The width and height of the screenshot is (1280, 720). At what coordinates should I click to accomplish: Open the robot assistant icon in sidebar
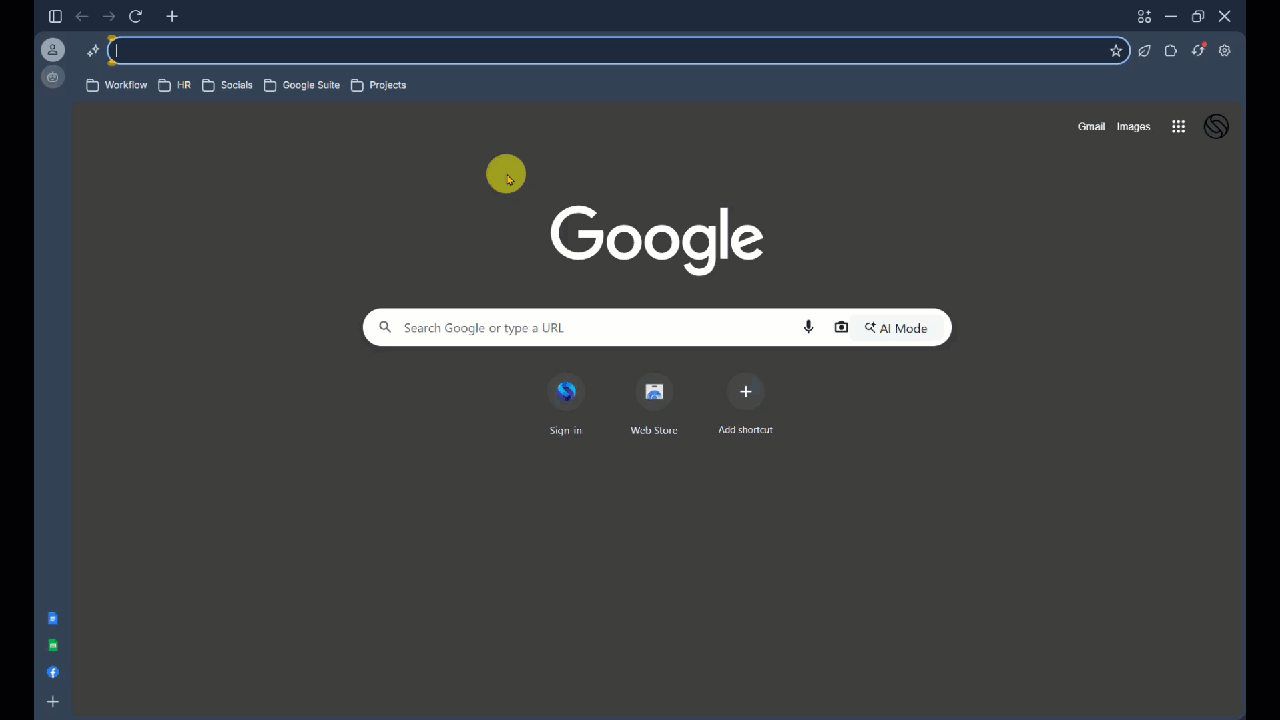(53, 77)
